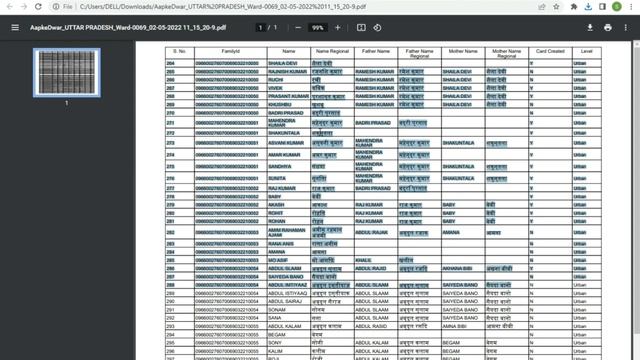Click the name 'ASVANI KUMAR'
The image size is (640, 360).
pyautogui.click(x=286, y=143)
